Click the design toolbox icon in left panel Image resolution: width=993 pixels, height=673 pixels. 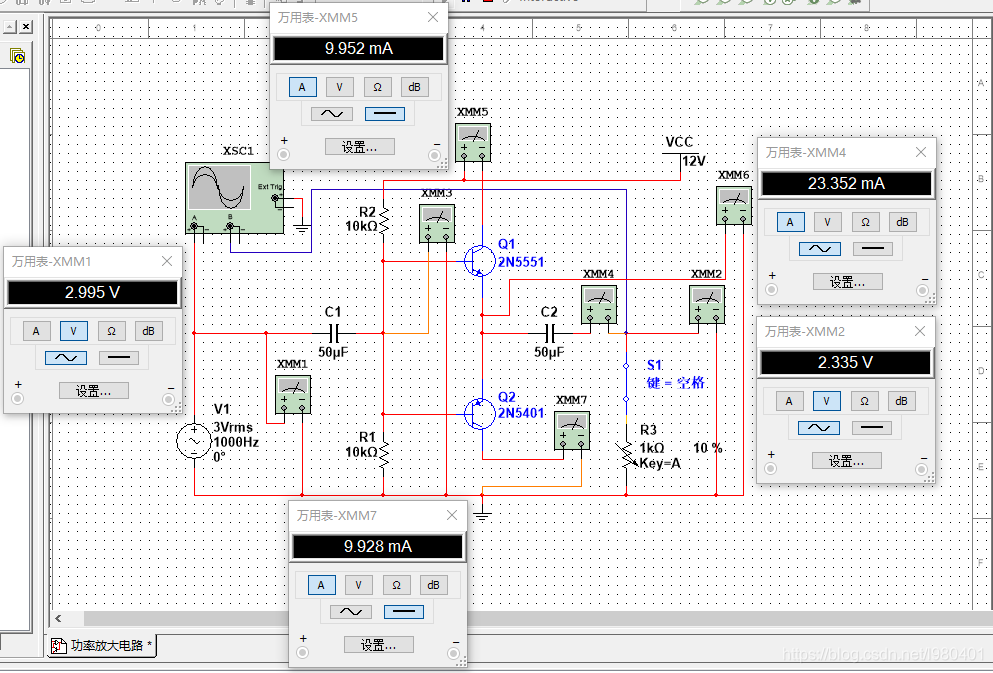[x=18, y=56]
